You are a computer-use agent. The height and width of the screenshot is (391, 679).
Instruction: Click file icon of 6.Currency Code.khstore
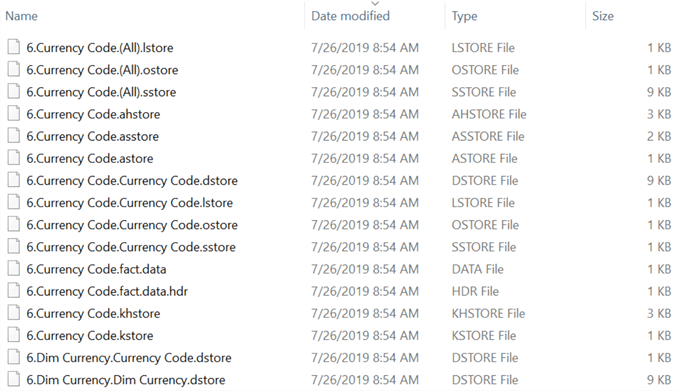pos(13,313)
